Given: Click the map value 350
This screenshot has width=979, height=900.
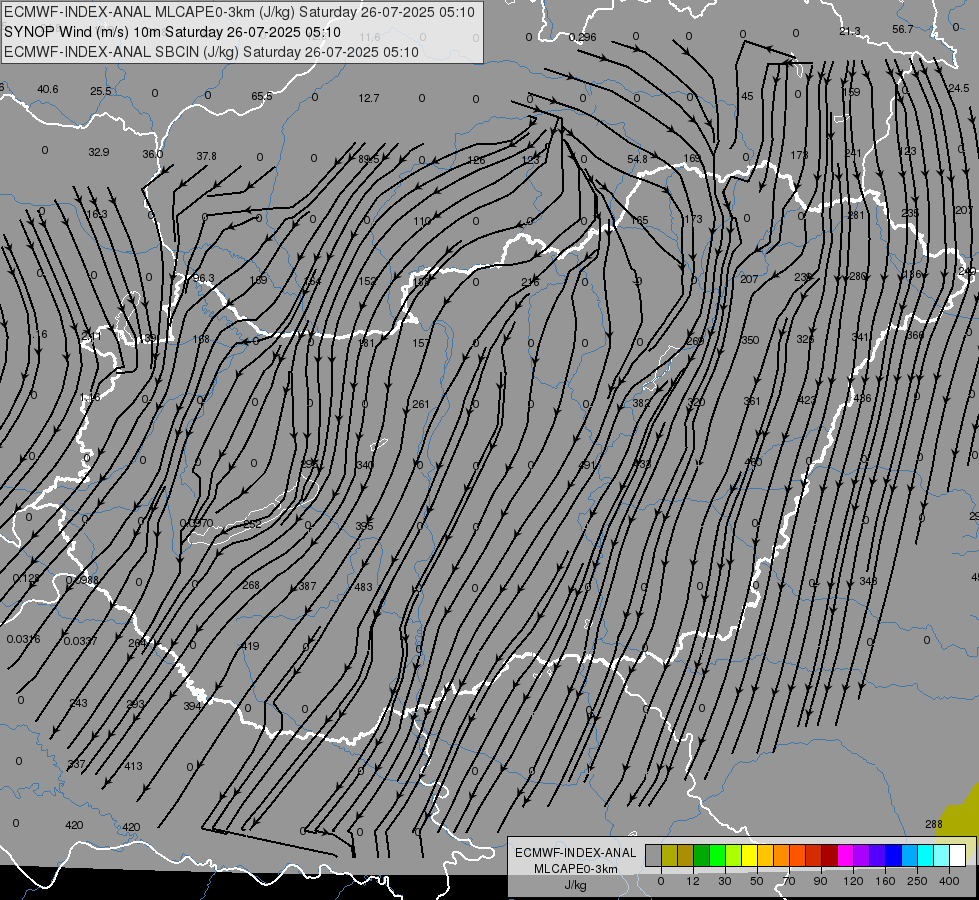Looking at the screenshot, I should pos(750,340).
